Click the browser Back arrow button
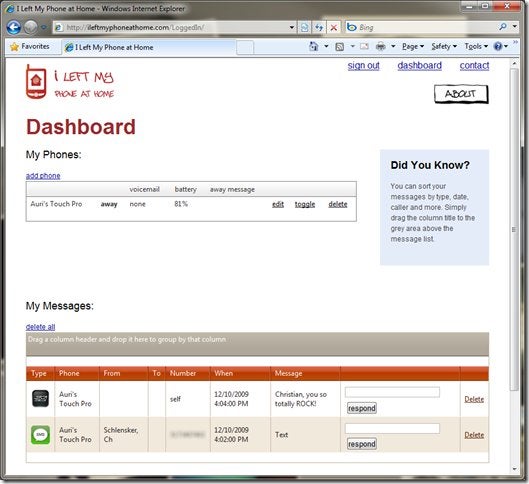 point(14,27)
